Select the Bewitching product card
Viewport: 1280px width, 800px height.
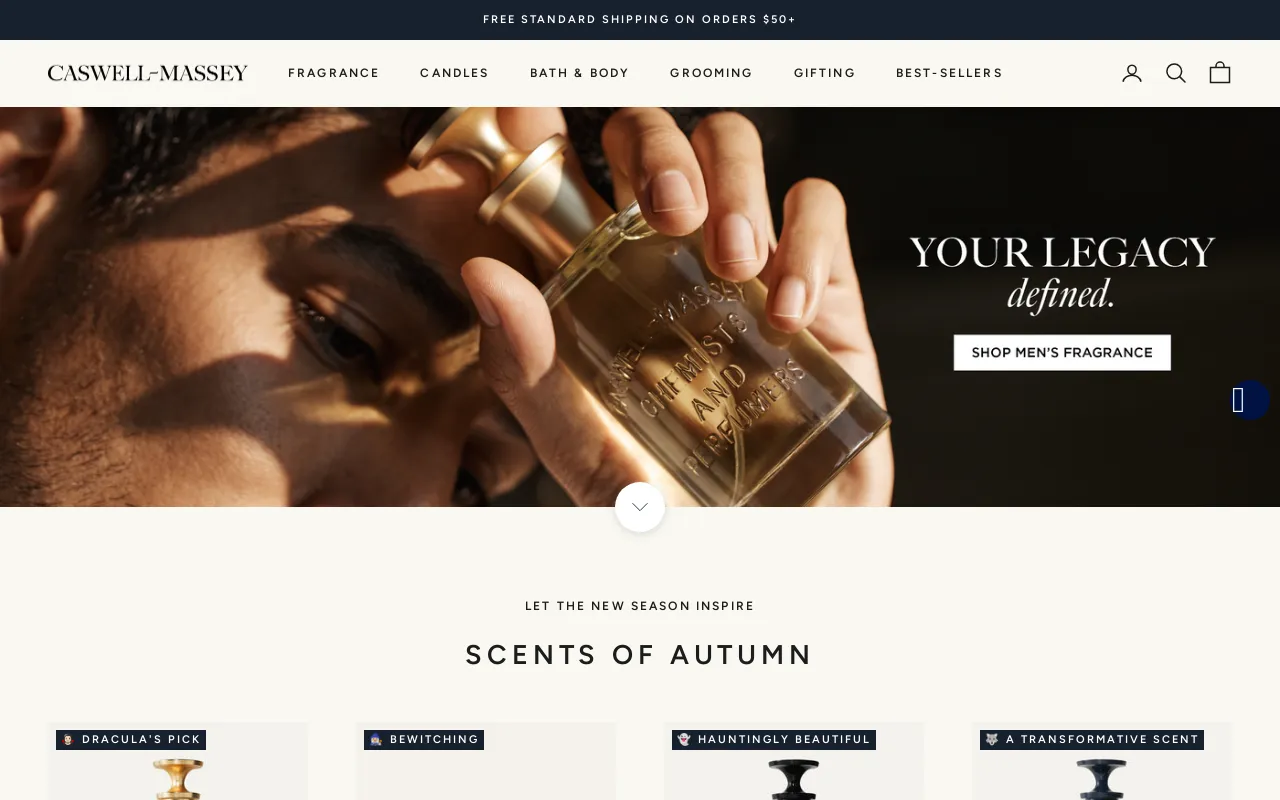pyautogui.click(x=486, y=761)
